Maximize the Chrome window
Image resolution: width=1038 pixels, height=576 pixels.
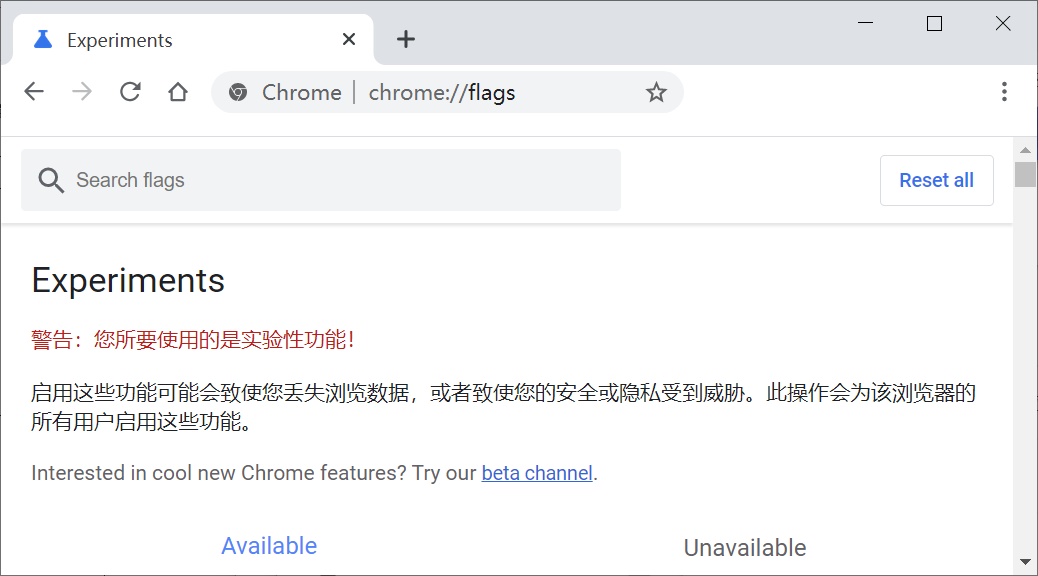coord(934,24)
